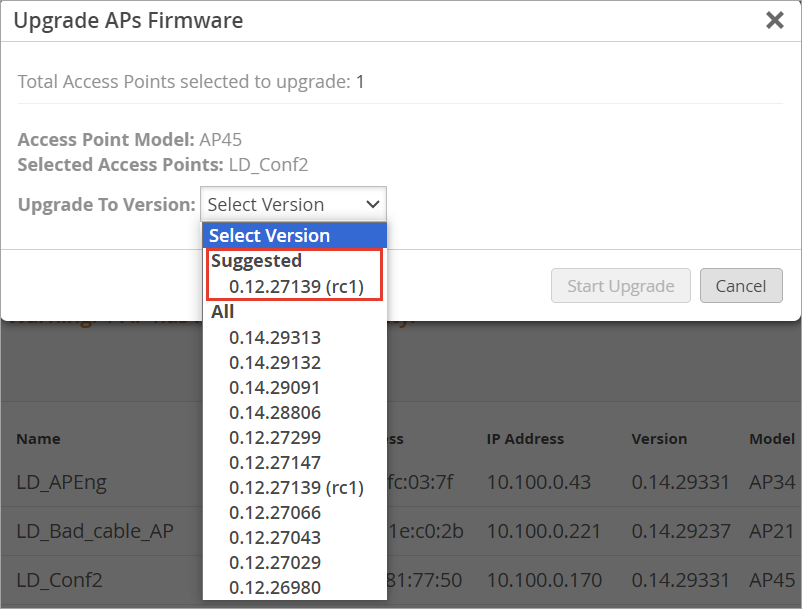This screenshot has width=802, height=609.
Task: Select firmware version 0.14.29313
Action: (275, 337)
